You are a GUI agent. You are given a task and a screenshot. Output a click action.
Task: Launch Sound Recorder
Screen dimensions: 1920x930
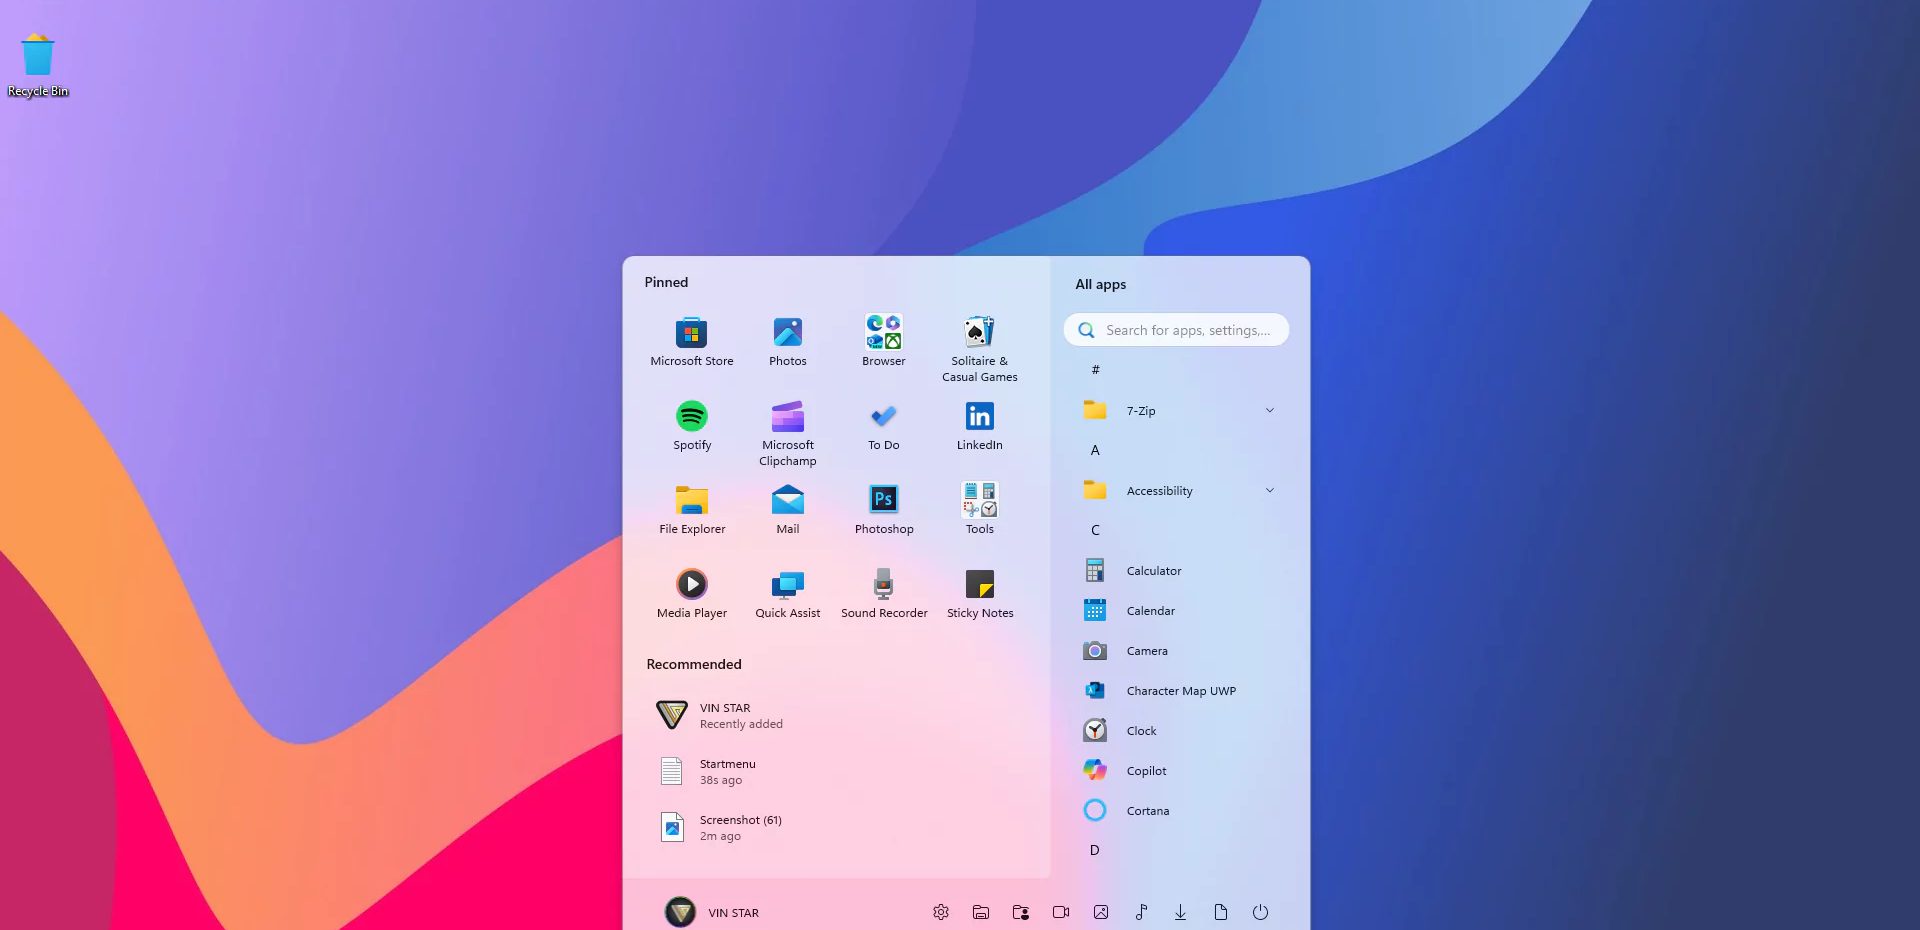[883, 594]
